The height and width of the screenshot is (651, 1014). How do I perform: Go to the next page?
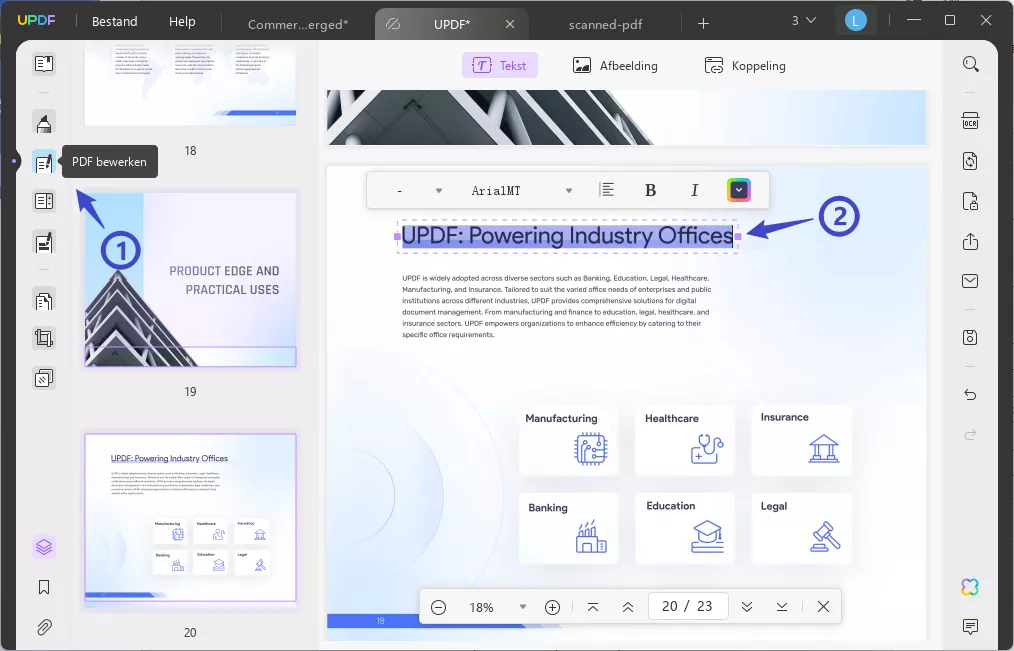[747, 607]
